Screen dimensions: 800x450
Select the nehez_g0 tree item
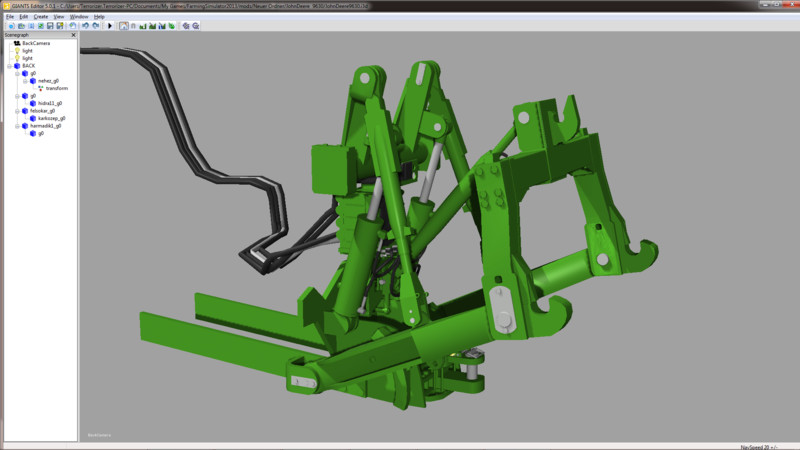pyautogui.click(x=48, y=81)
